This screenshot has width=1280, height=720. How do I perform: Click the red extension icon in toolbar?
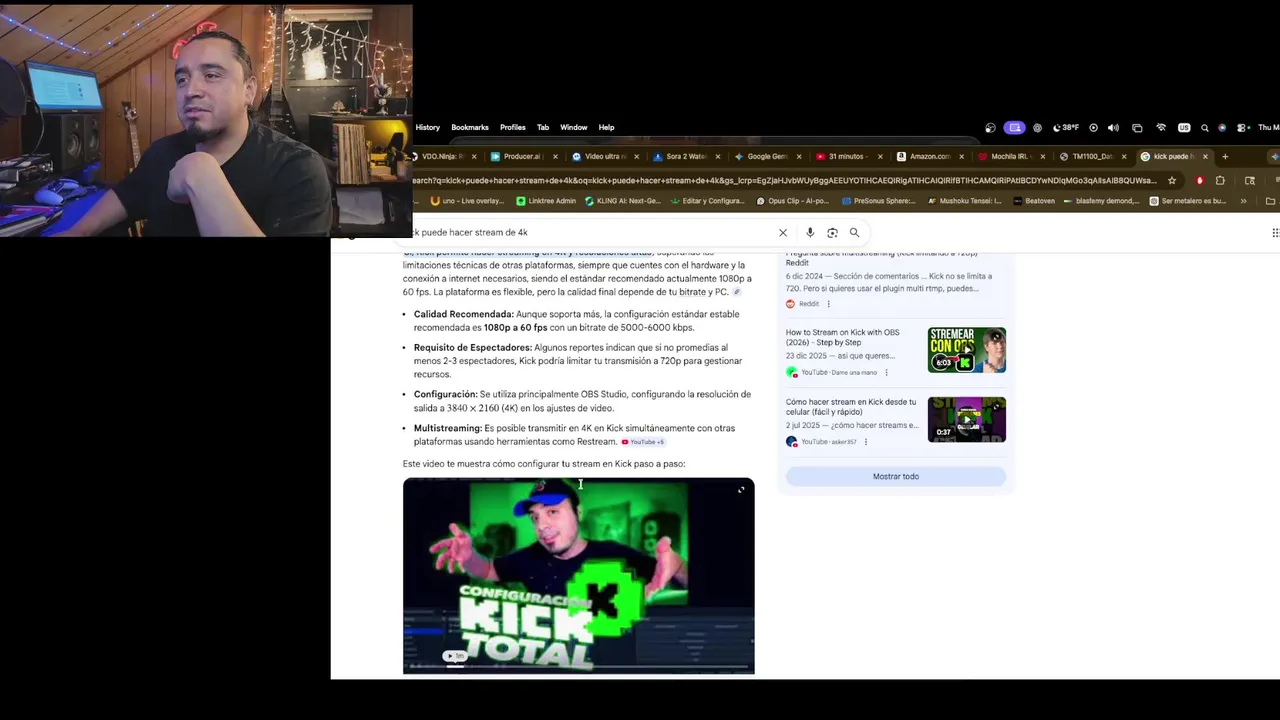tap(1199, 181)
